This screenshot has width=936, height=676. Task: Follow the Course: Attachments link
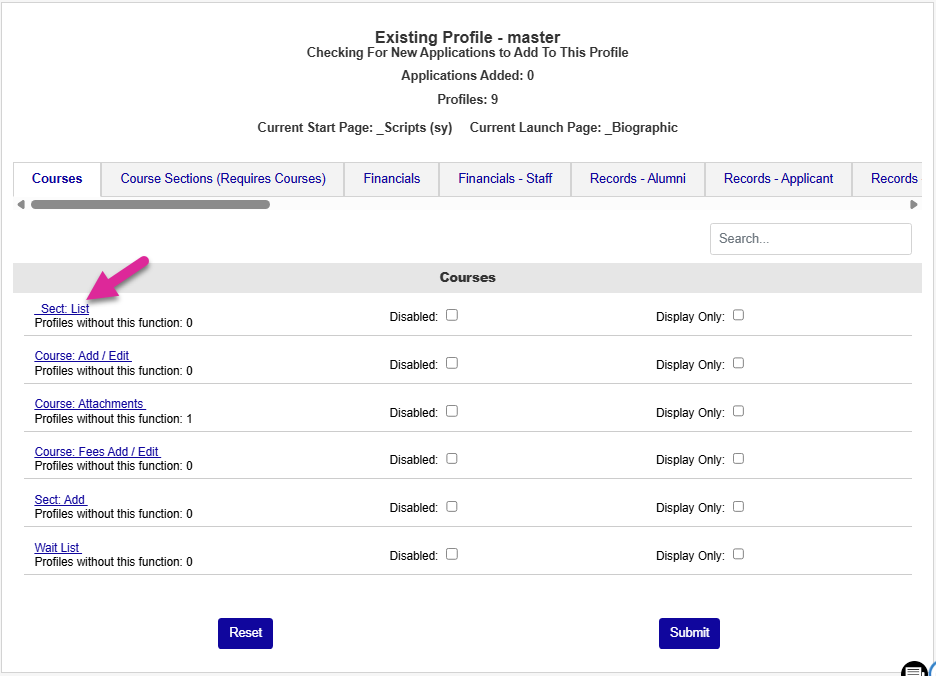click(89, 404)
